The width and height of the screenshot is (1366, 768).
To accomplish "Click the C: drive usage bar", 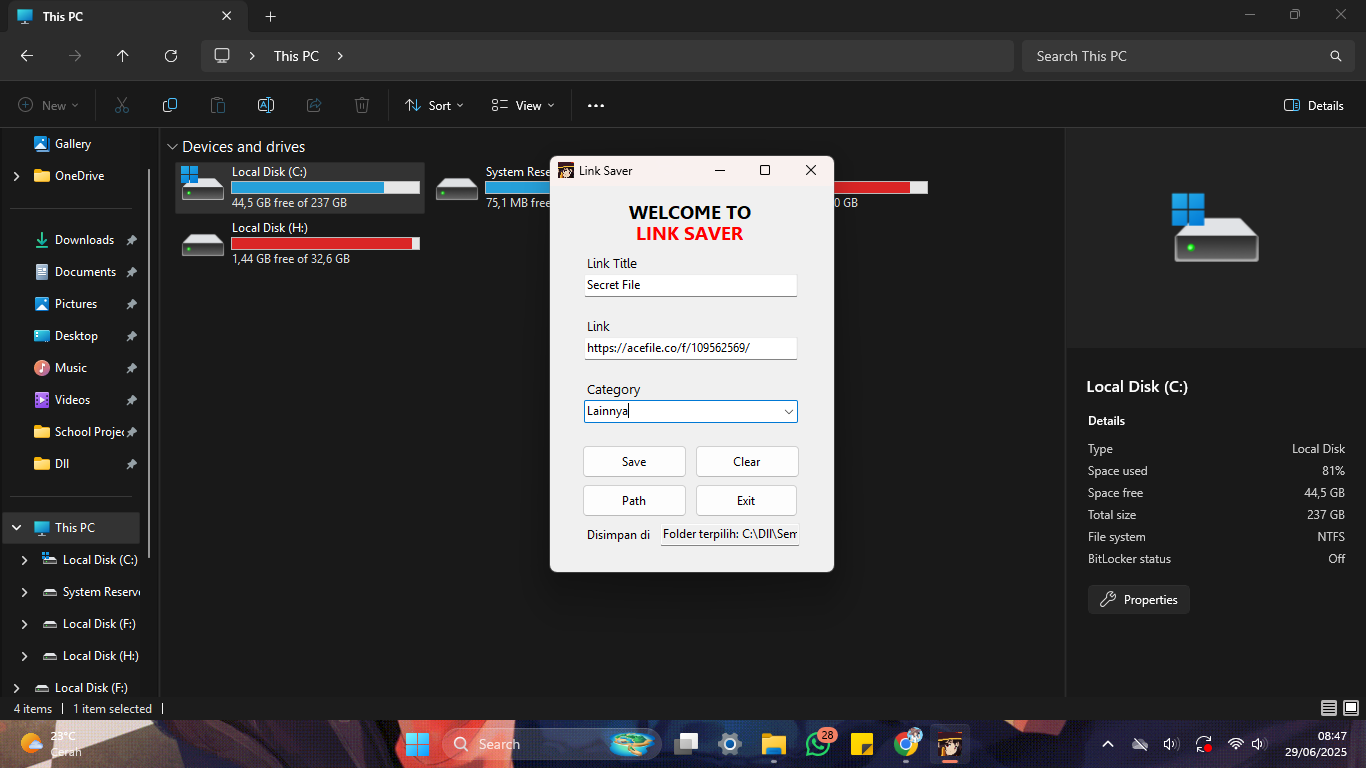I will click(x=324, y=187).
